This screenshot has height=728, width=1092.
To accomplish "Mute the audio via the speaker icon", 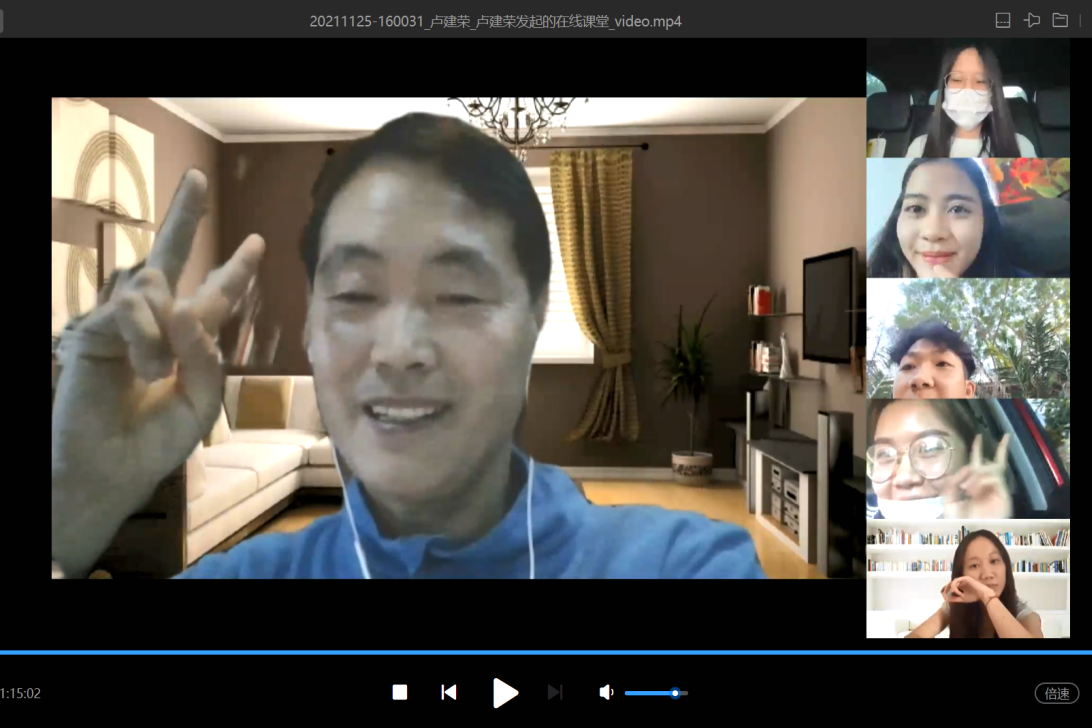I will [606, 692].
